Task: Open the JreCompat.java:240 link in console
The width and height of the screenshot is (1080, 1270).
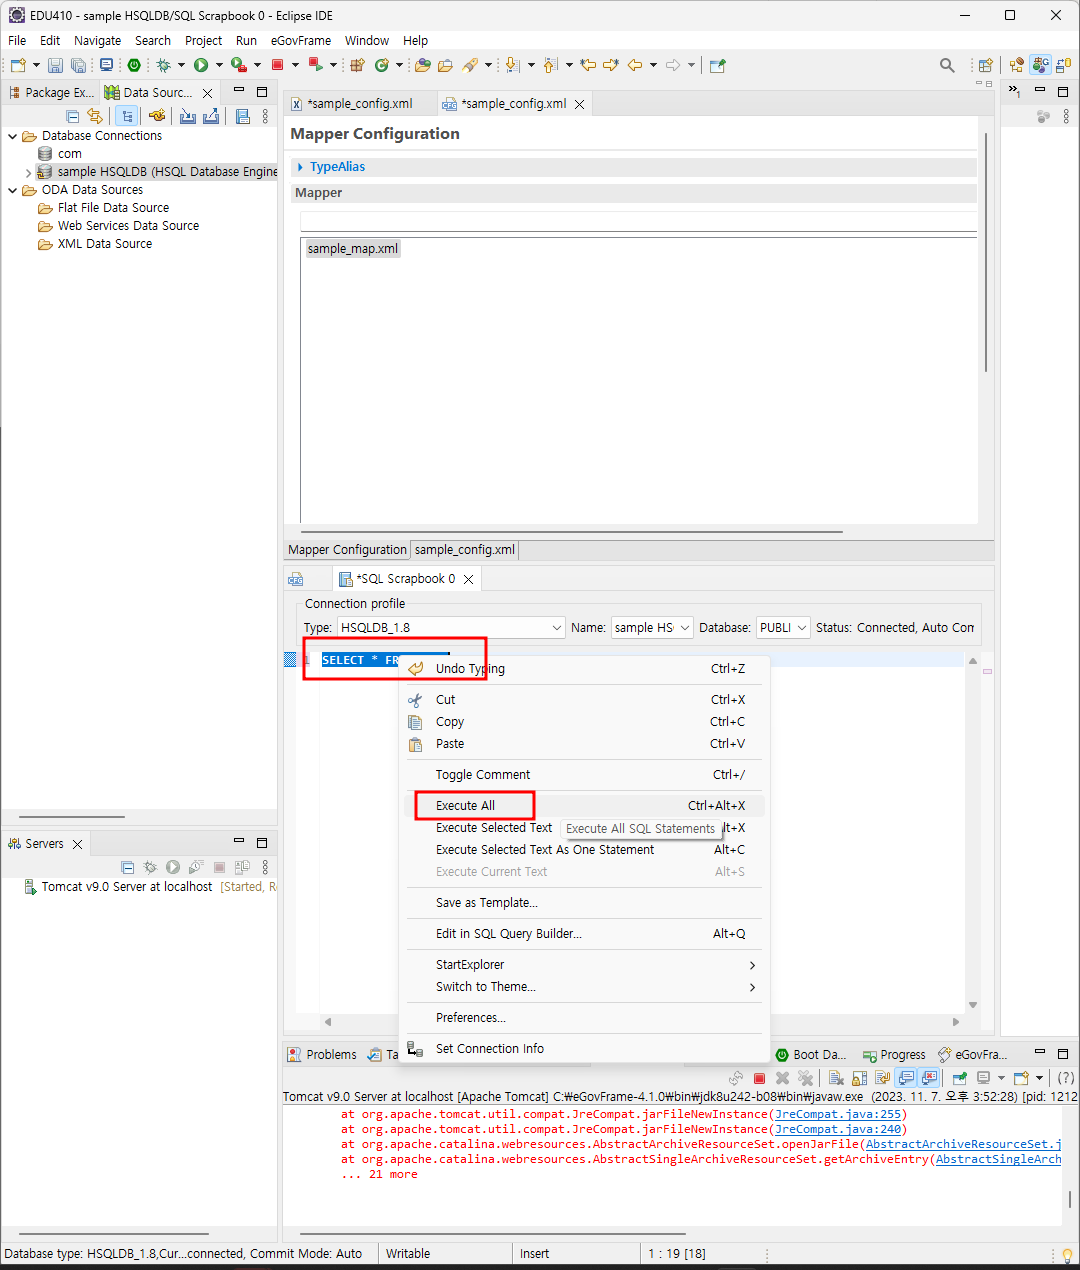Action: [x=838, y=1129]
